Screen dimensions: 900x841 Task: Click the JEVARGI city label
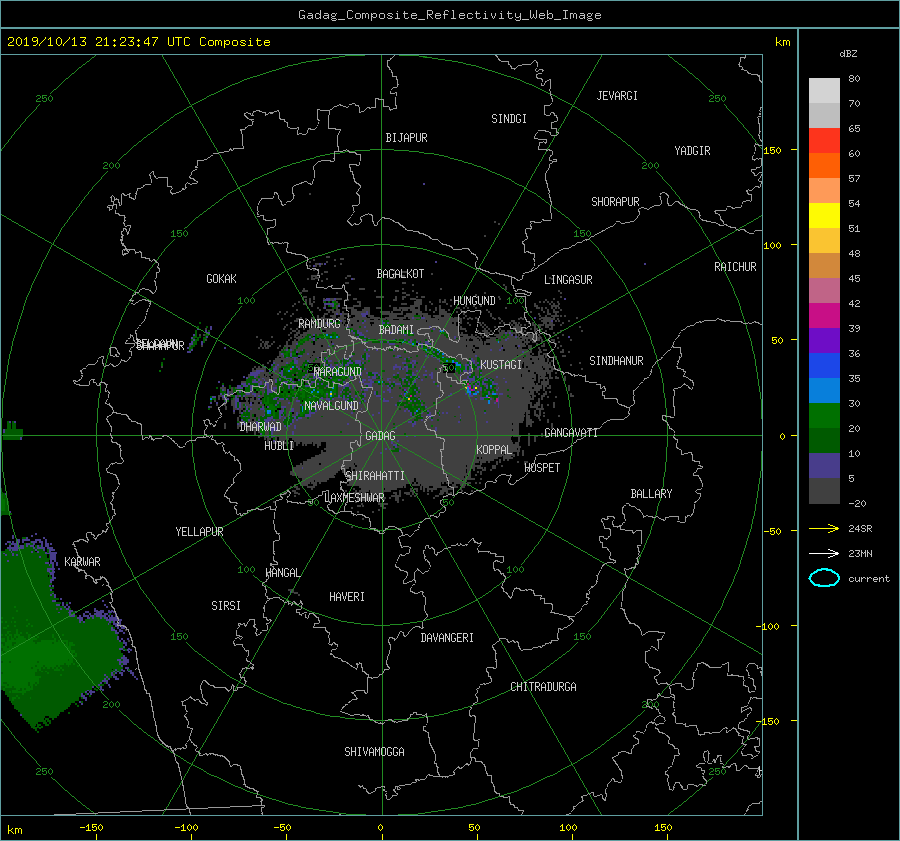(x=617, y=96)
